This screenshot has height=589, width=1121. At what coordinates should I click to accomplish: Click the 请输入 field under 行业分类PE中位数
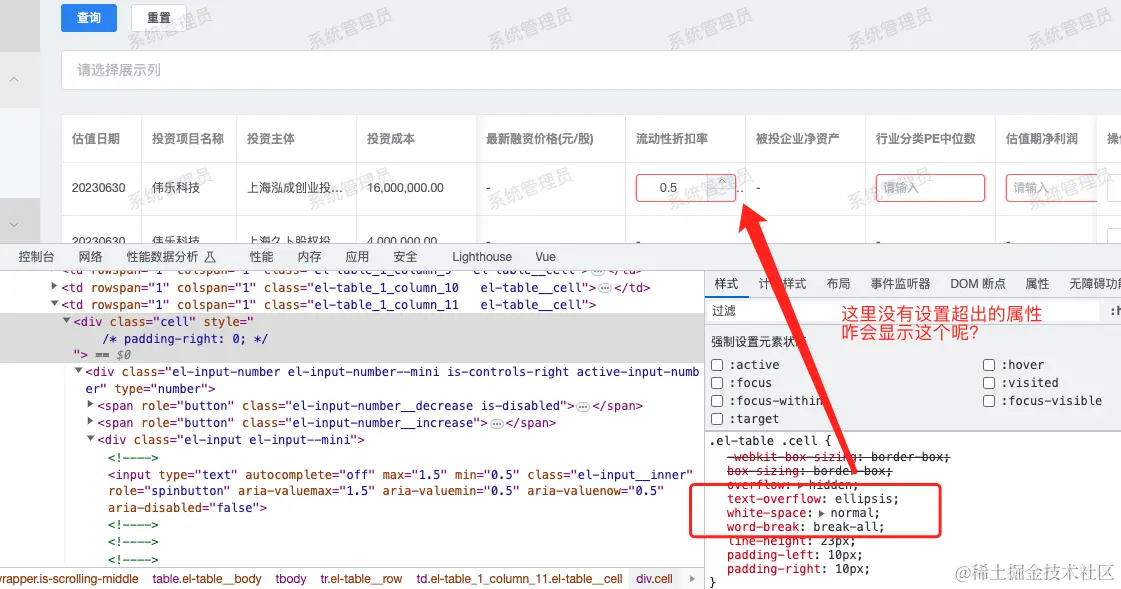coord(930,188)
